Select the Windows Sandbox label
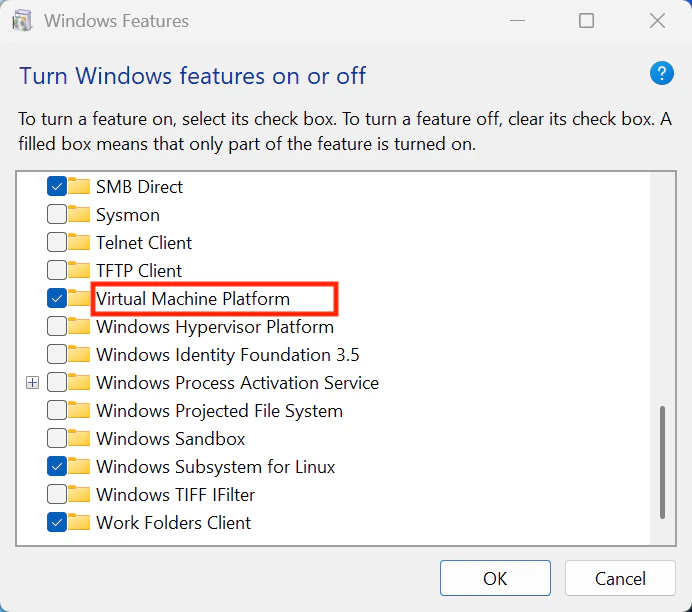 pyautogui.click(x=170, y=439)
